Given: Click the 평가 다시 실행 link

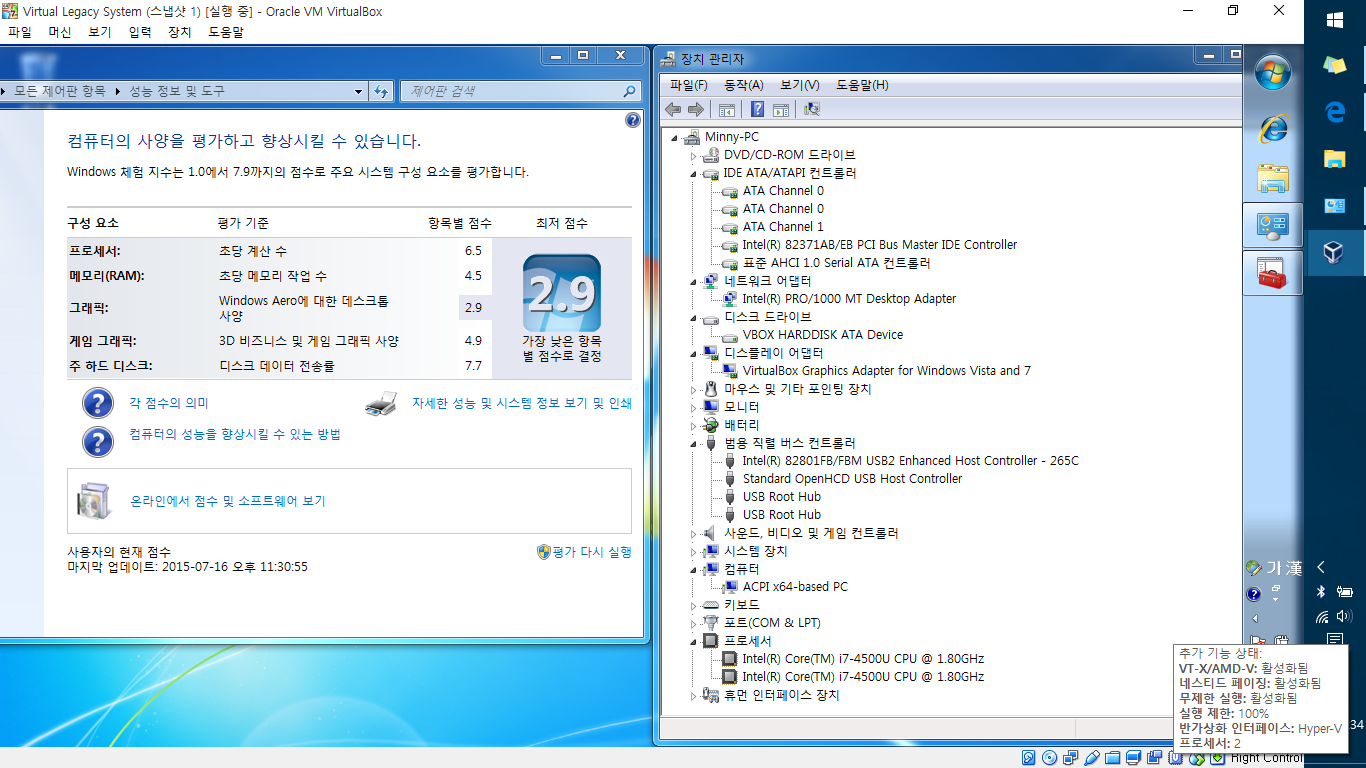Looking at the screenshot, I should [x=591, y=551].
